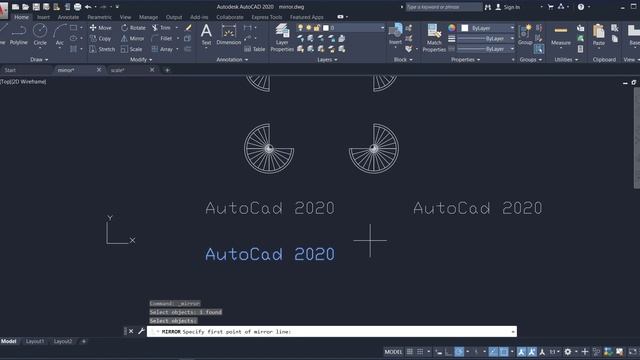The height and width of the screenshot is (360, 640).
Task: Click the object color wheel swatch
Action: point(451,28)
